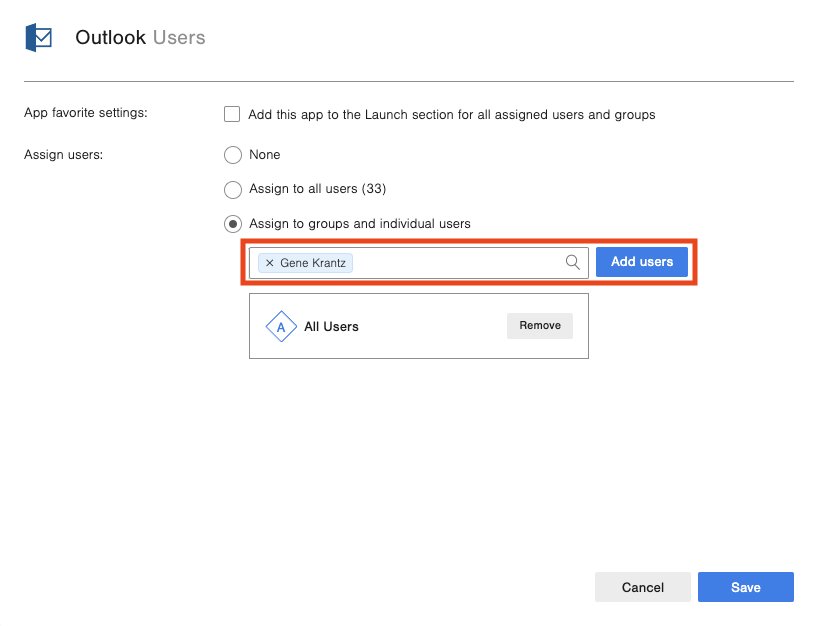
Task: Click the Outlook app icon
Action: click(38, 38)
